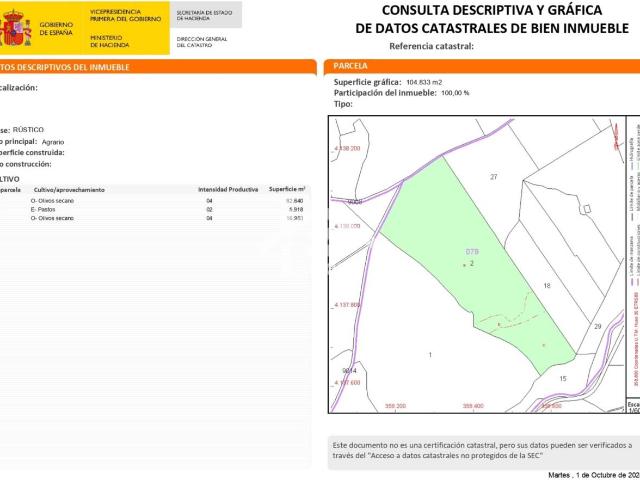Click parcel number 27 on the map
Screen dimensions: 640x480
(493, 177)
